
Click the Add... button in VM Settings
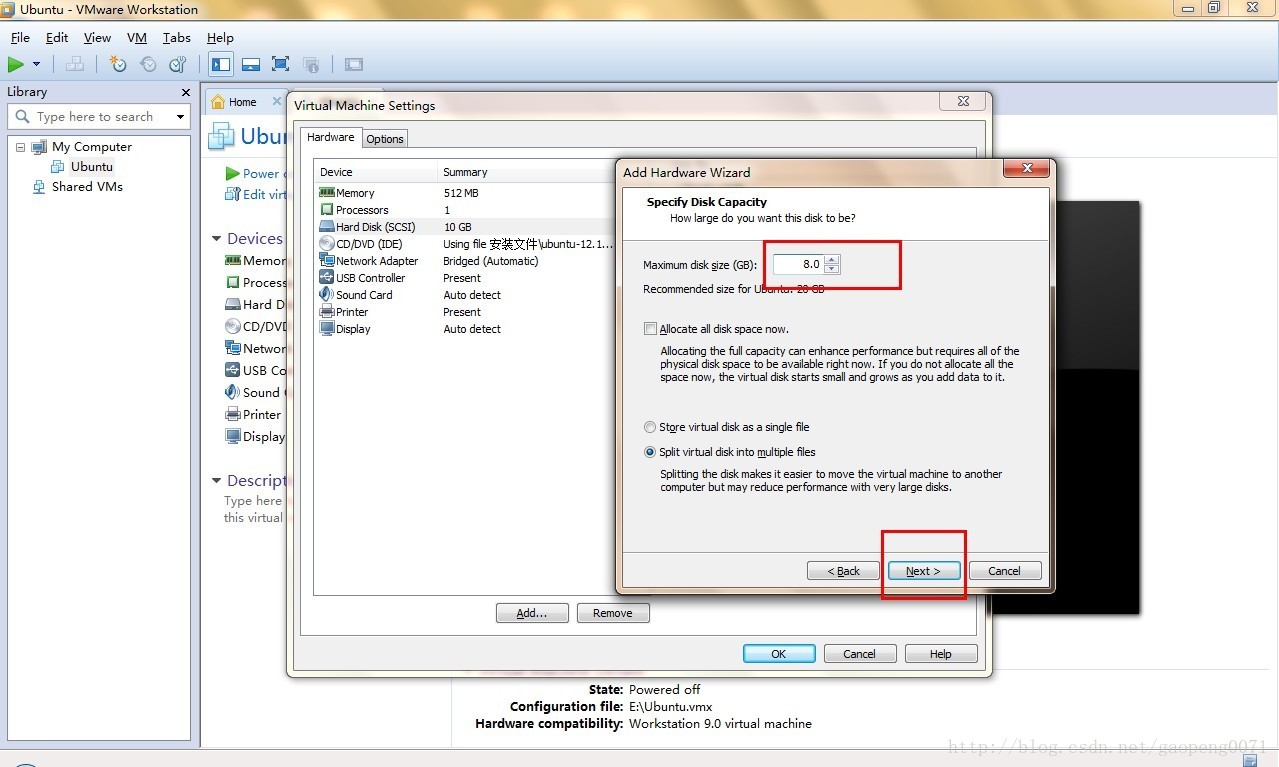coord(532,613)
